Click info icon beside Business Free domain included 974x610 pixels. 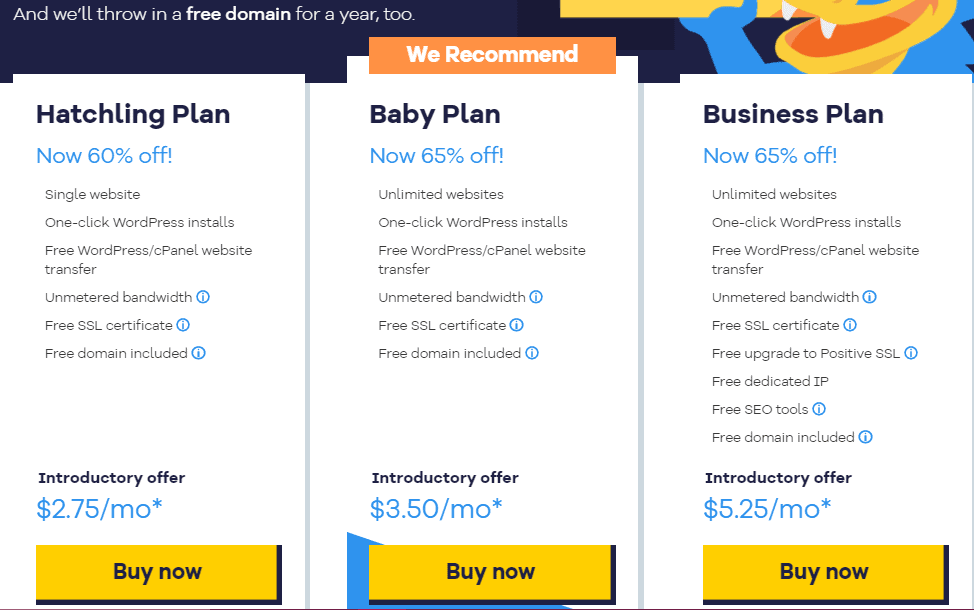click(866, 437)
